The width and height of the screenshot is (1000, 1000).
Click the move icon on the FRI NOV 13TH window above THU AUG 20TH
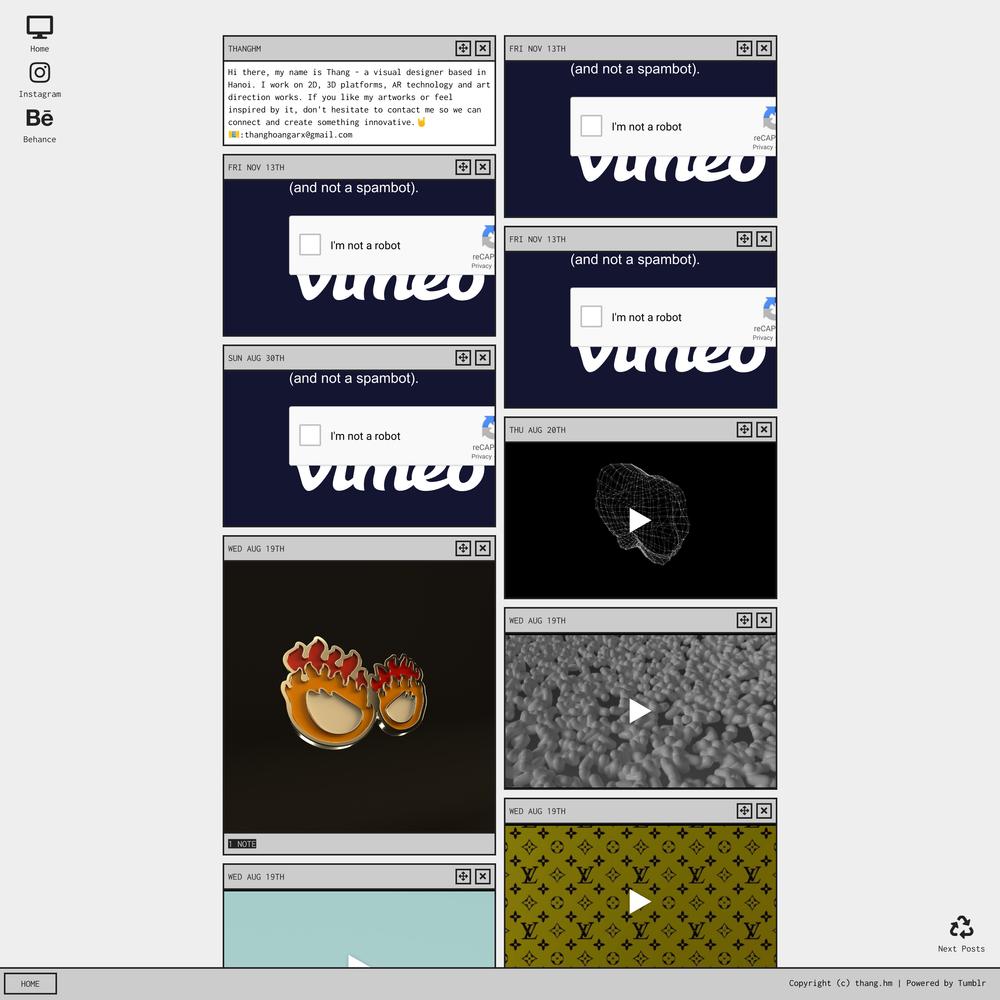pos(744,239)
